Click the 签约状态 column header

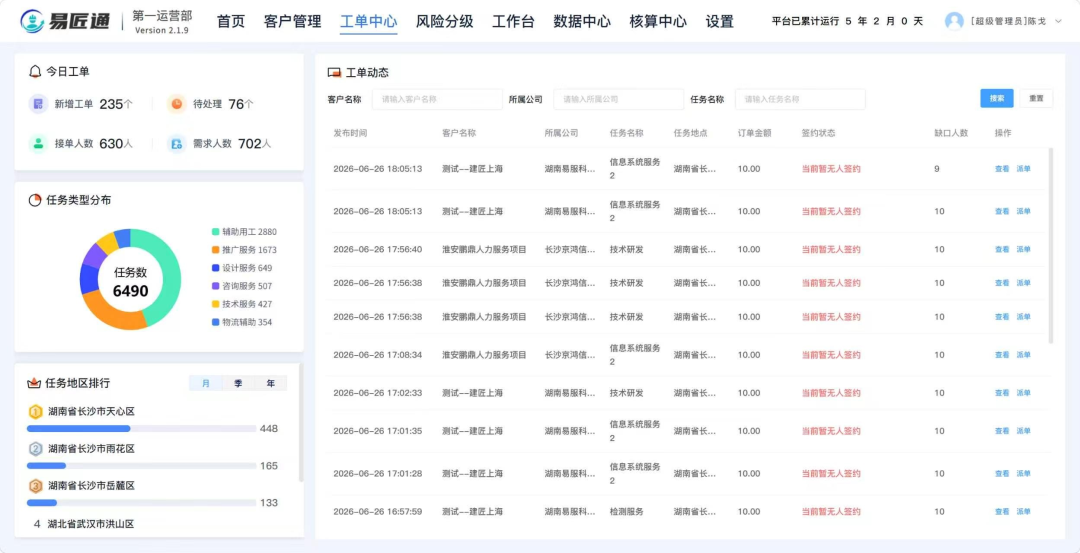pos(818,133)
